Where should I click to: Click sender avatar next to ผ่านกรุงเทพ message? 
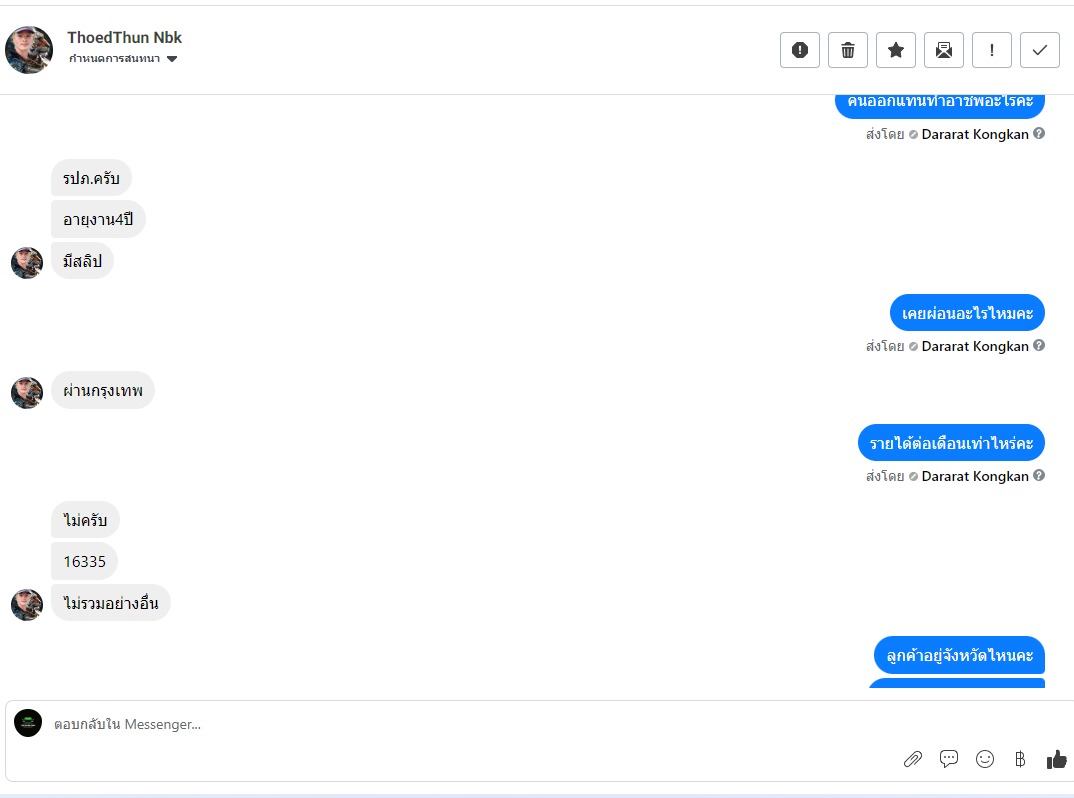pos(27,392)
